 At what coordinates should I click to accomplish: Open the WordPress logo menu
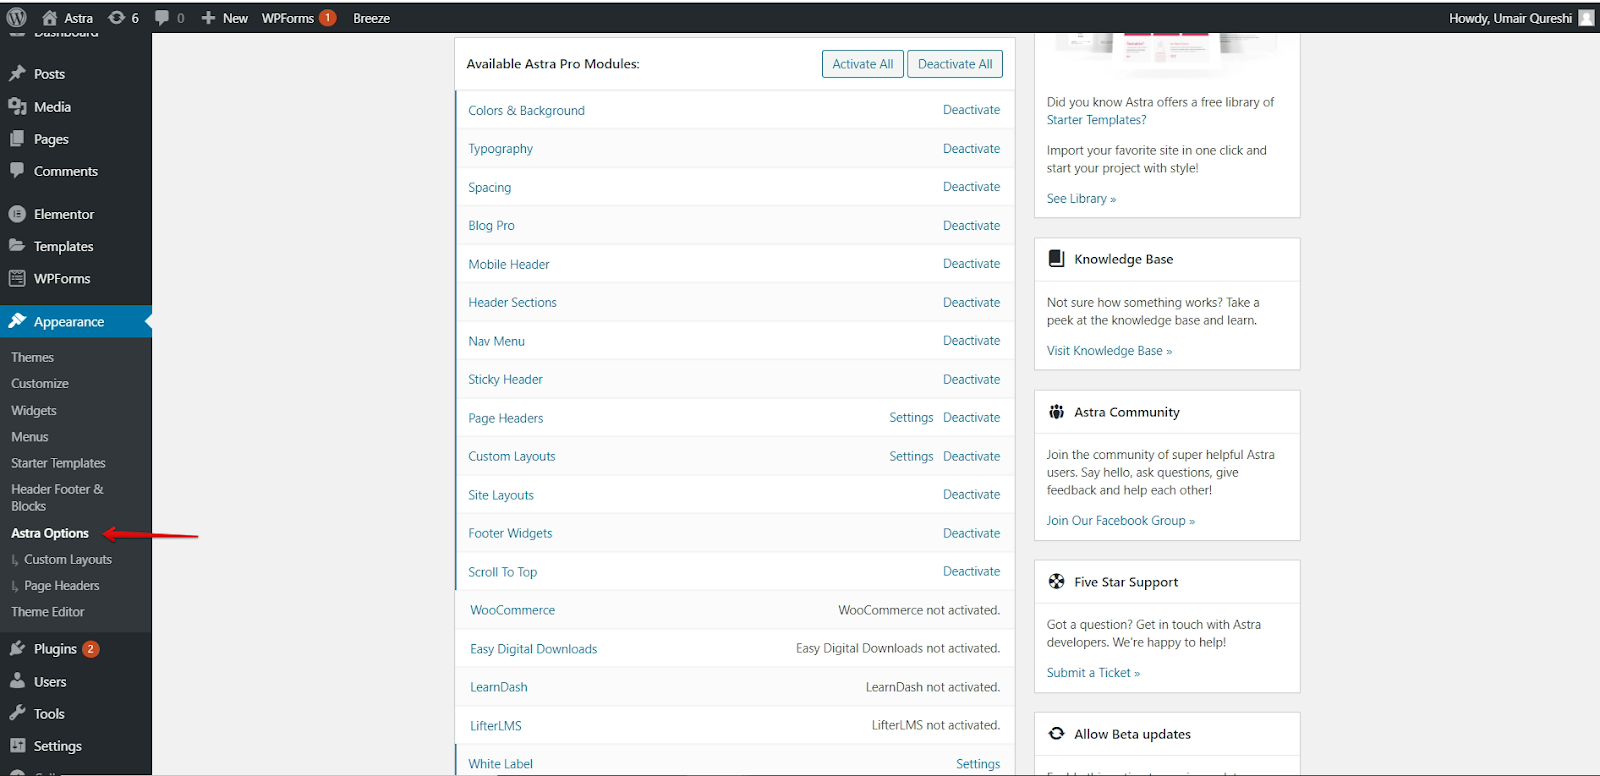tap(17, 17)
